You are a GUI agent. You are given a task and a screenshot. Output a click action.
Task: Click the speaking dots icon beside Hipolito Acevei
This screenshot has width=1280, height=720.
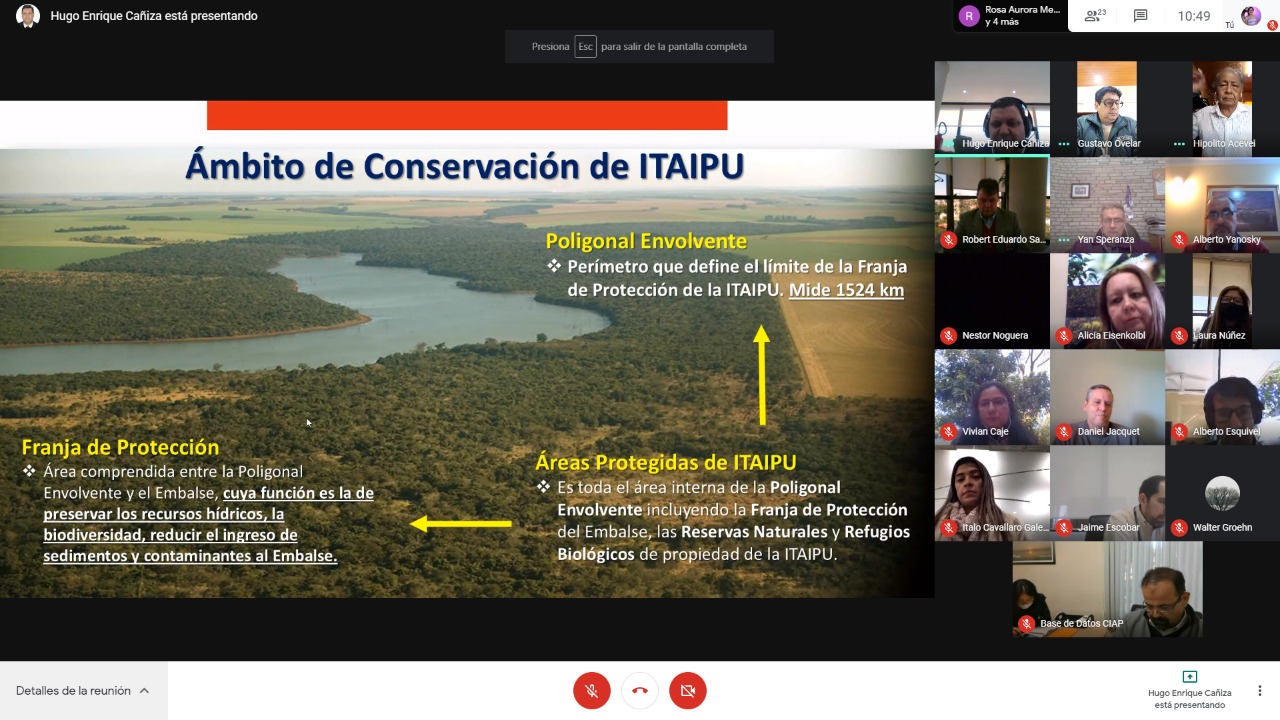click(1179, 144)
